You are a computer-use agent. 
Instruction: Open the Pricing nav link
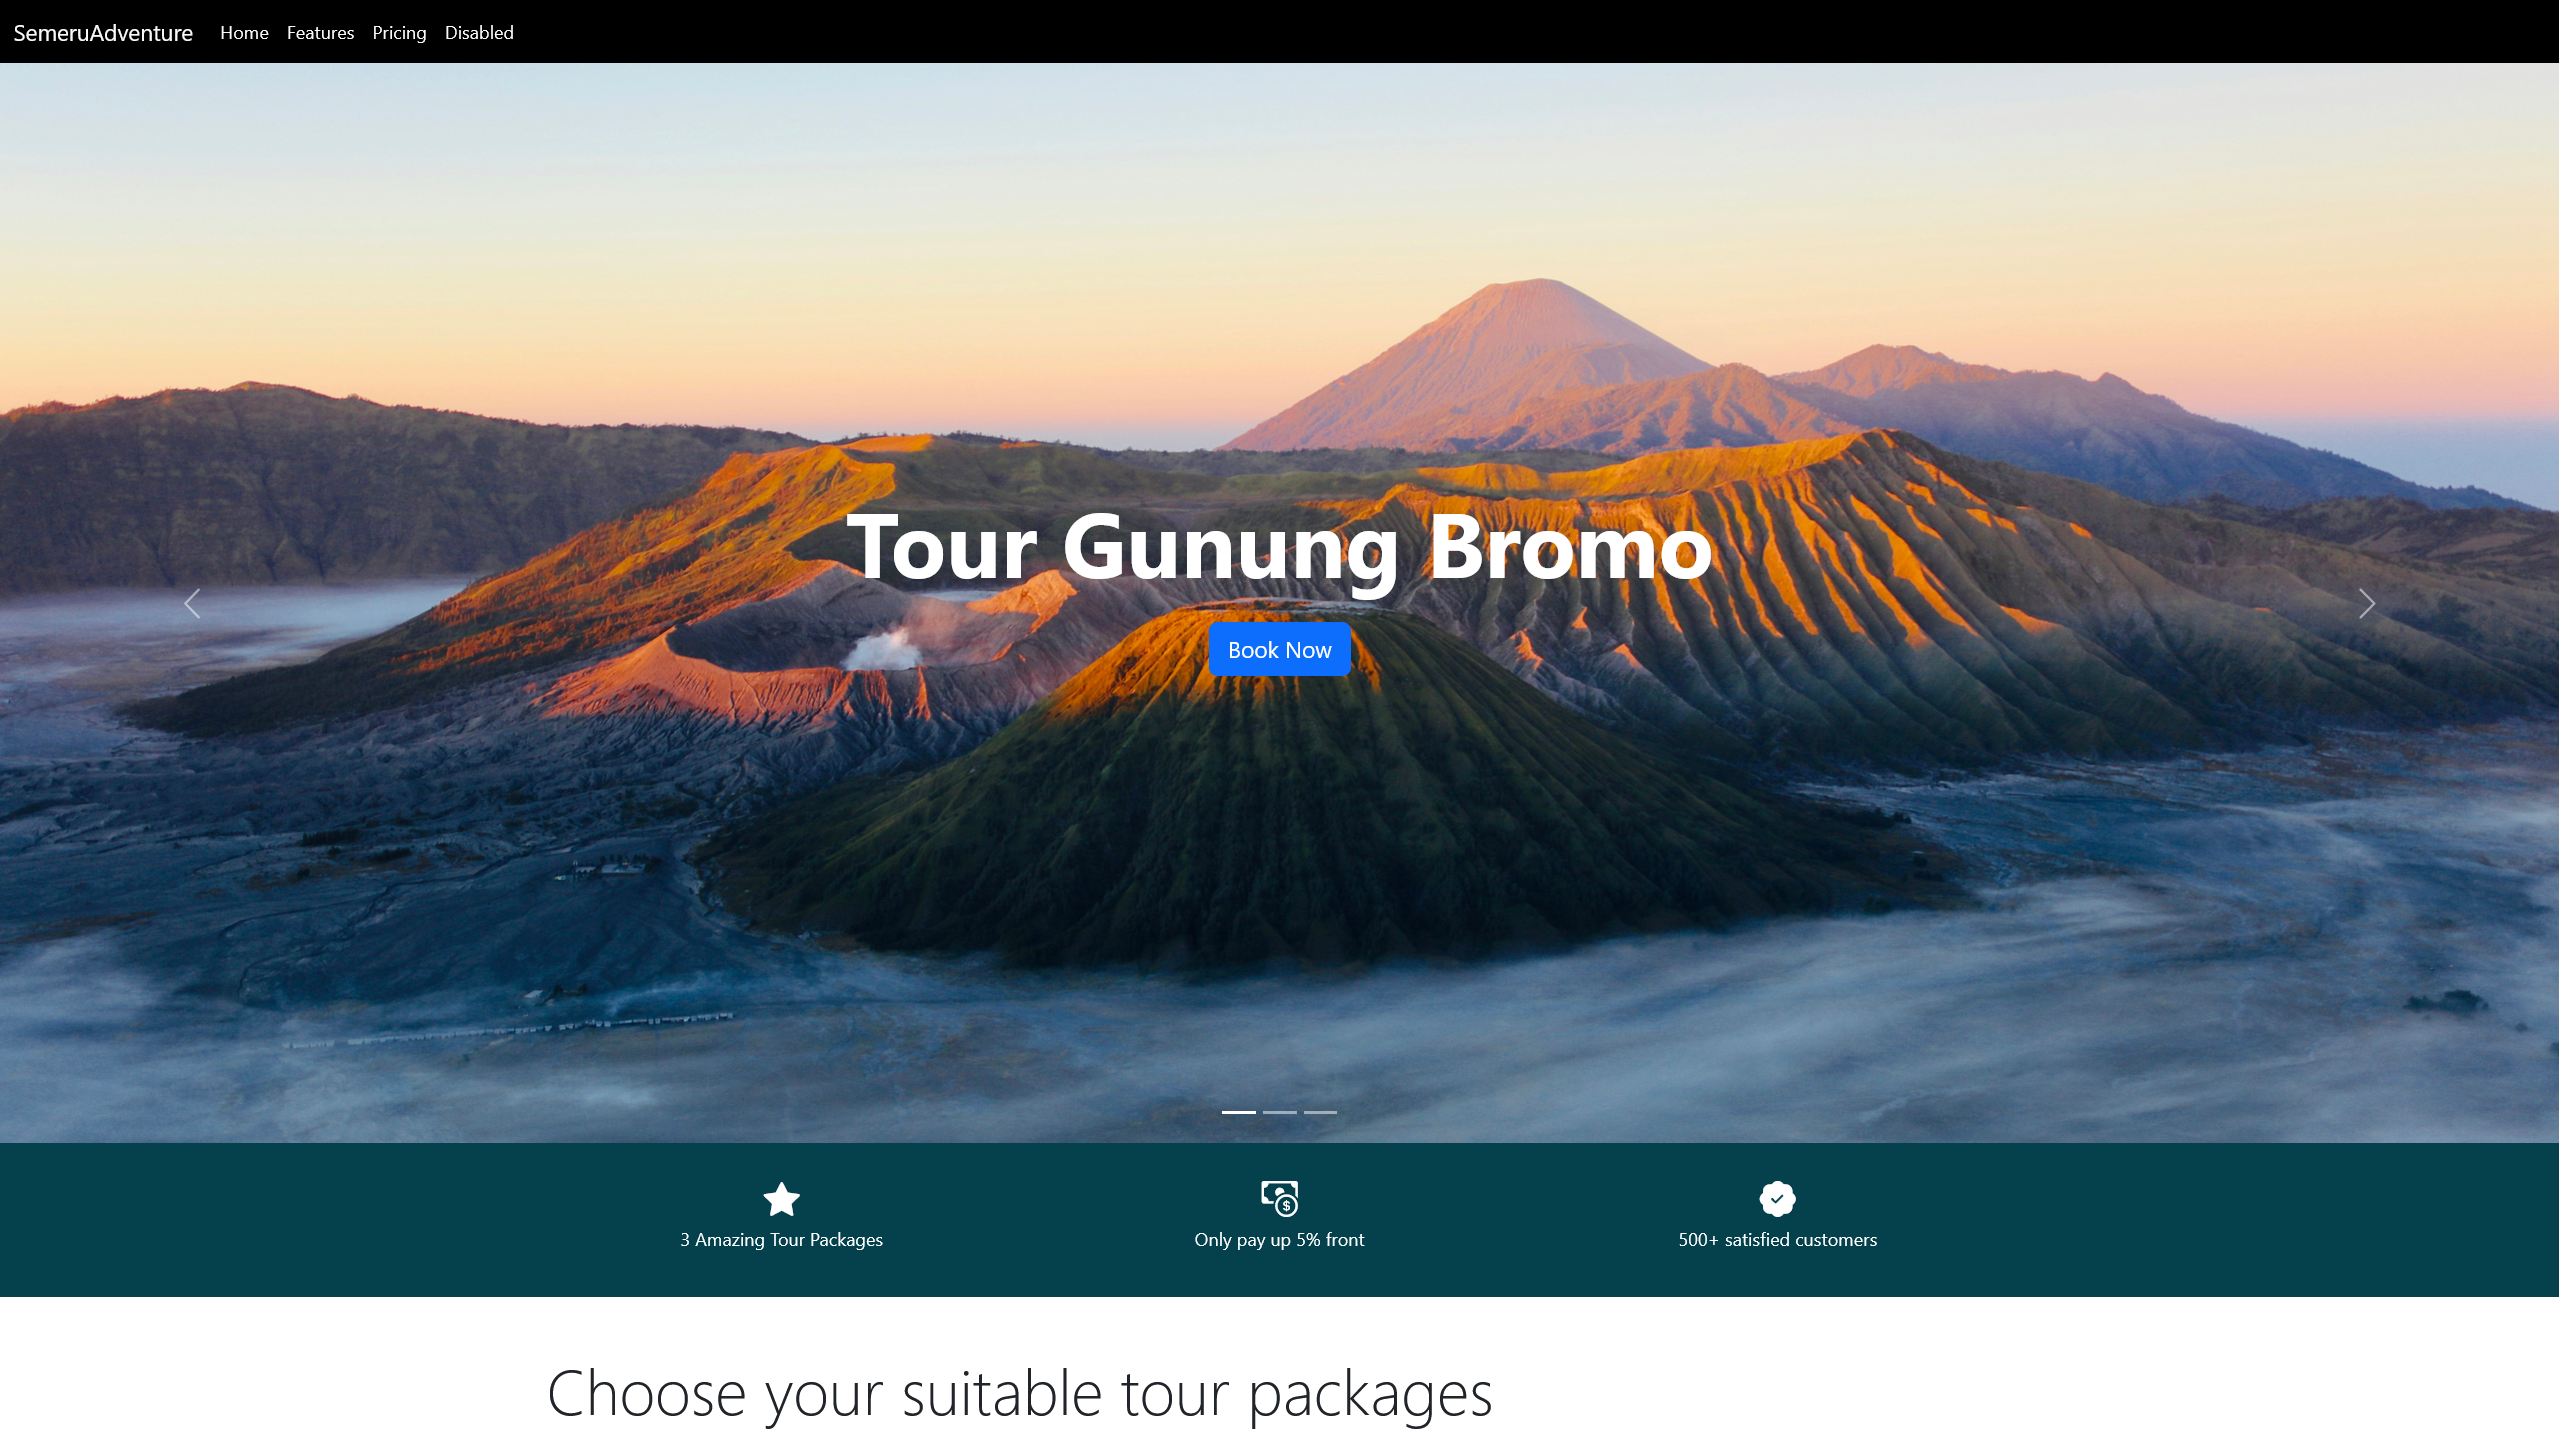point(399,32)
